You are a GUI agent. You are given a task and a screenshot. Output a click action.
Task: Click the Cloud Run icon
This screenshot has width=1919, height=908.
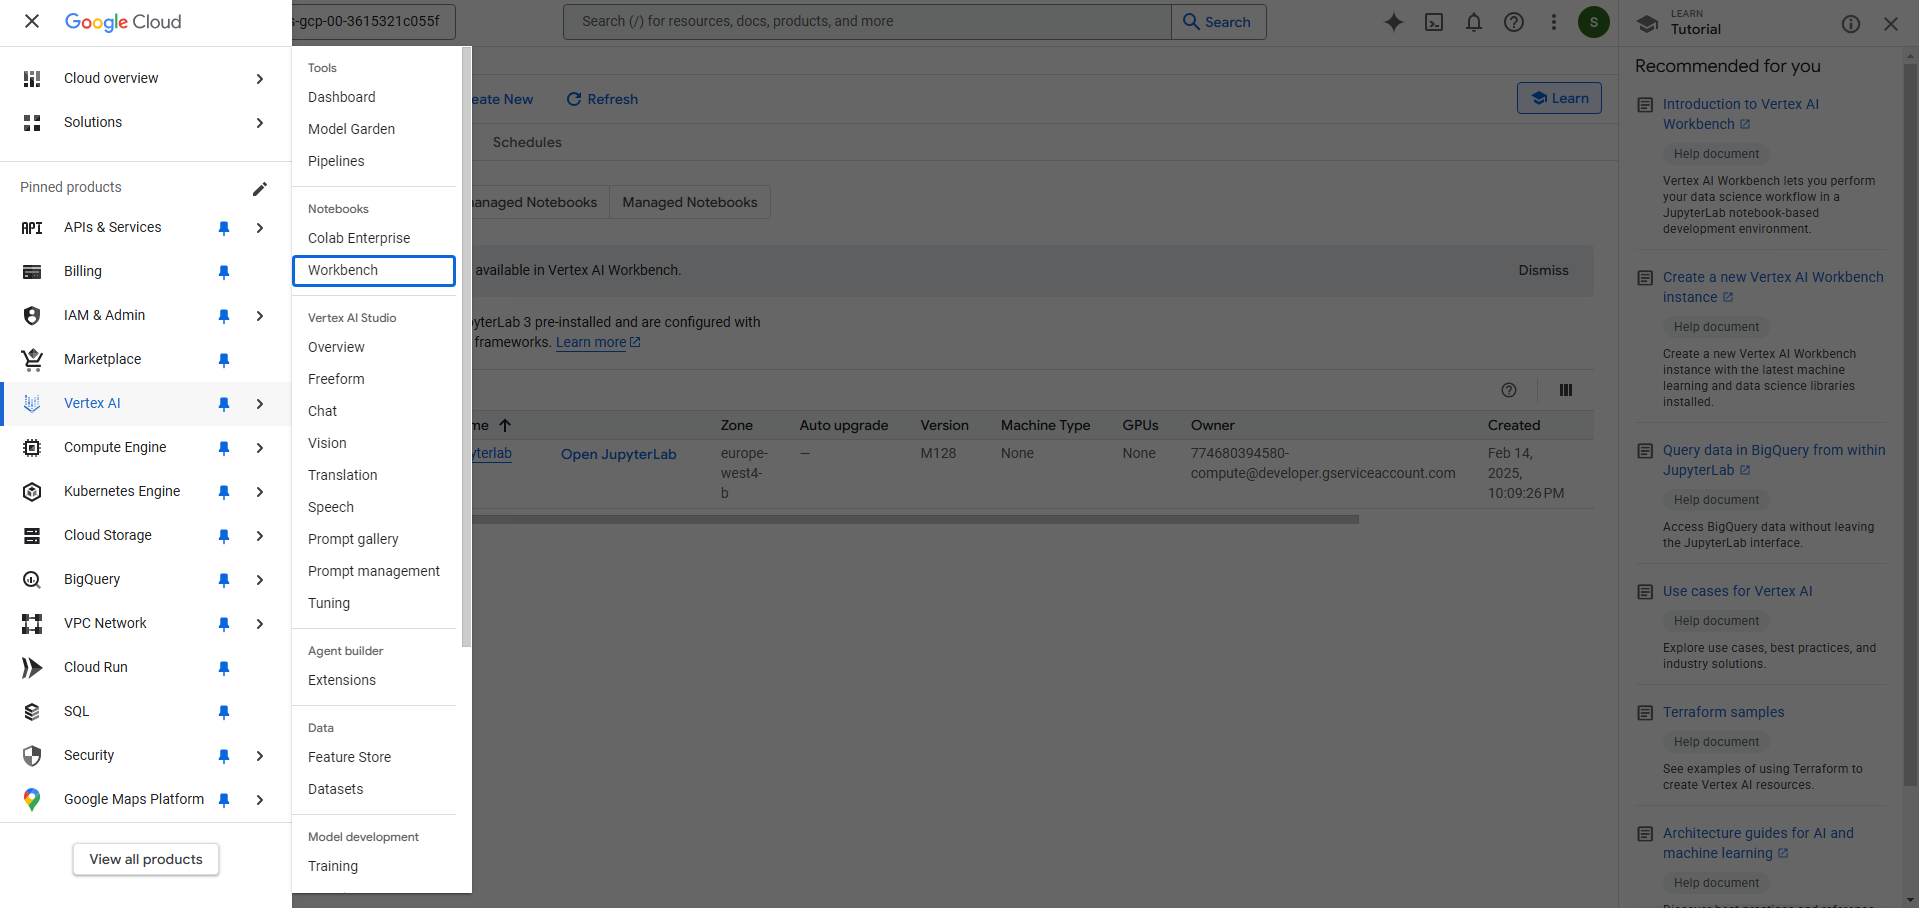point(32,667)
